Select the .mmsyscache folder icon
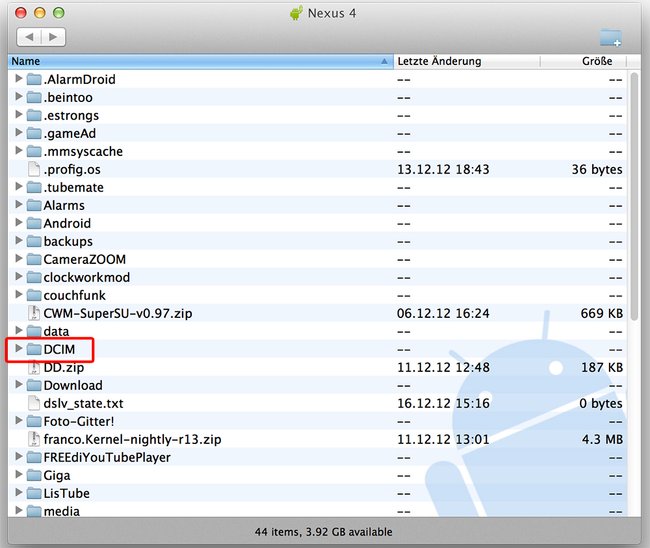The height and width of the screenshot is (548, 650). click(x=34, y=151)
